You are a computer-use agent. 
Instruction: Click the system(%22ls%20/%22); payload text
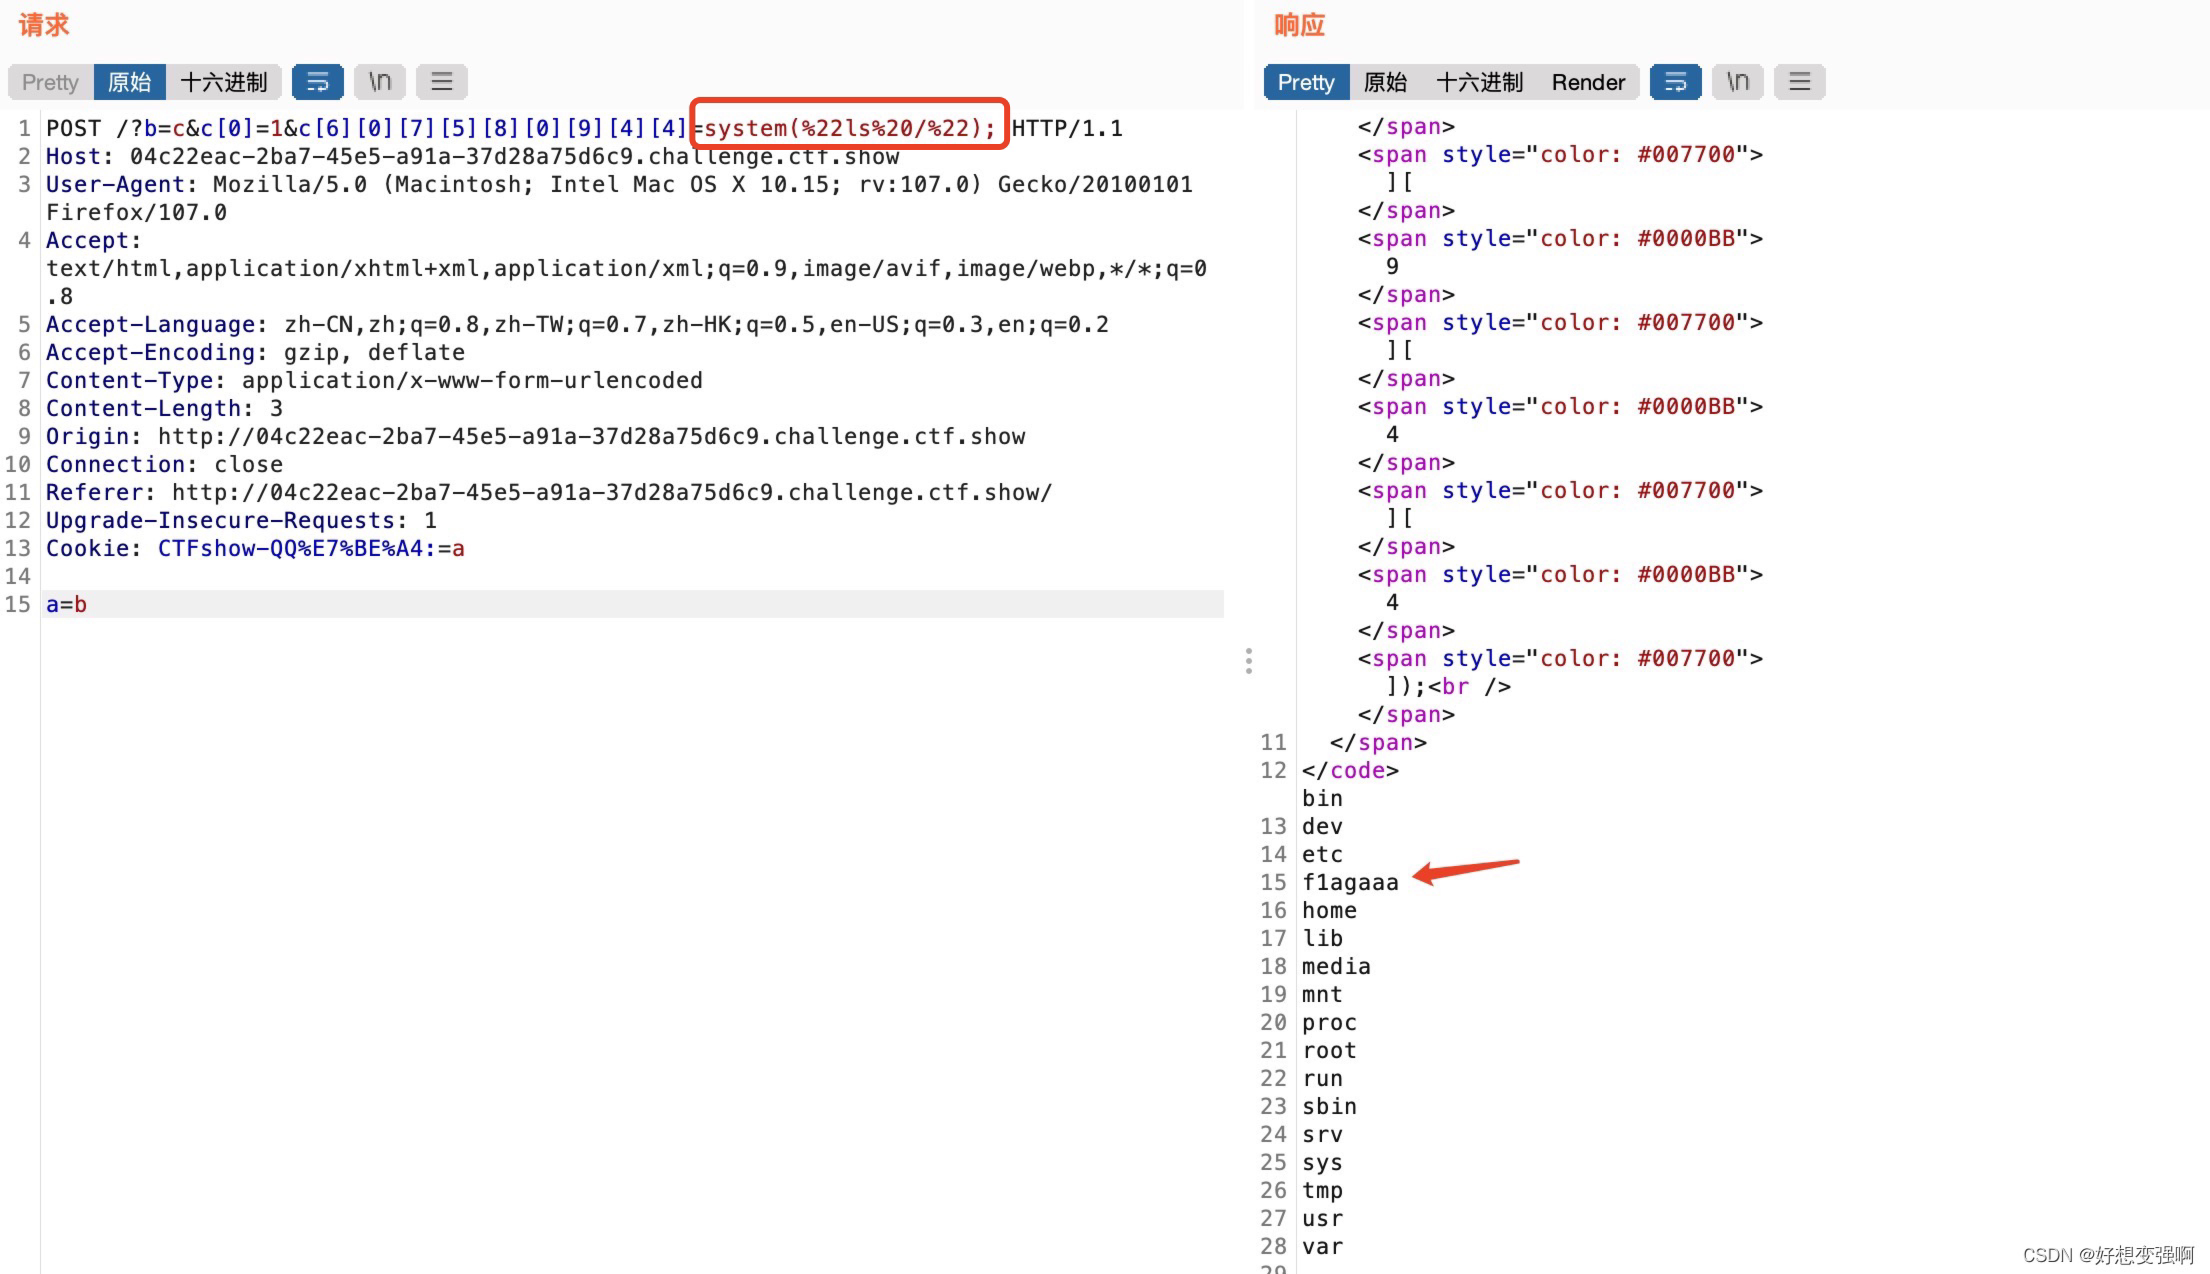tap(850, 128)
